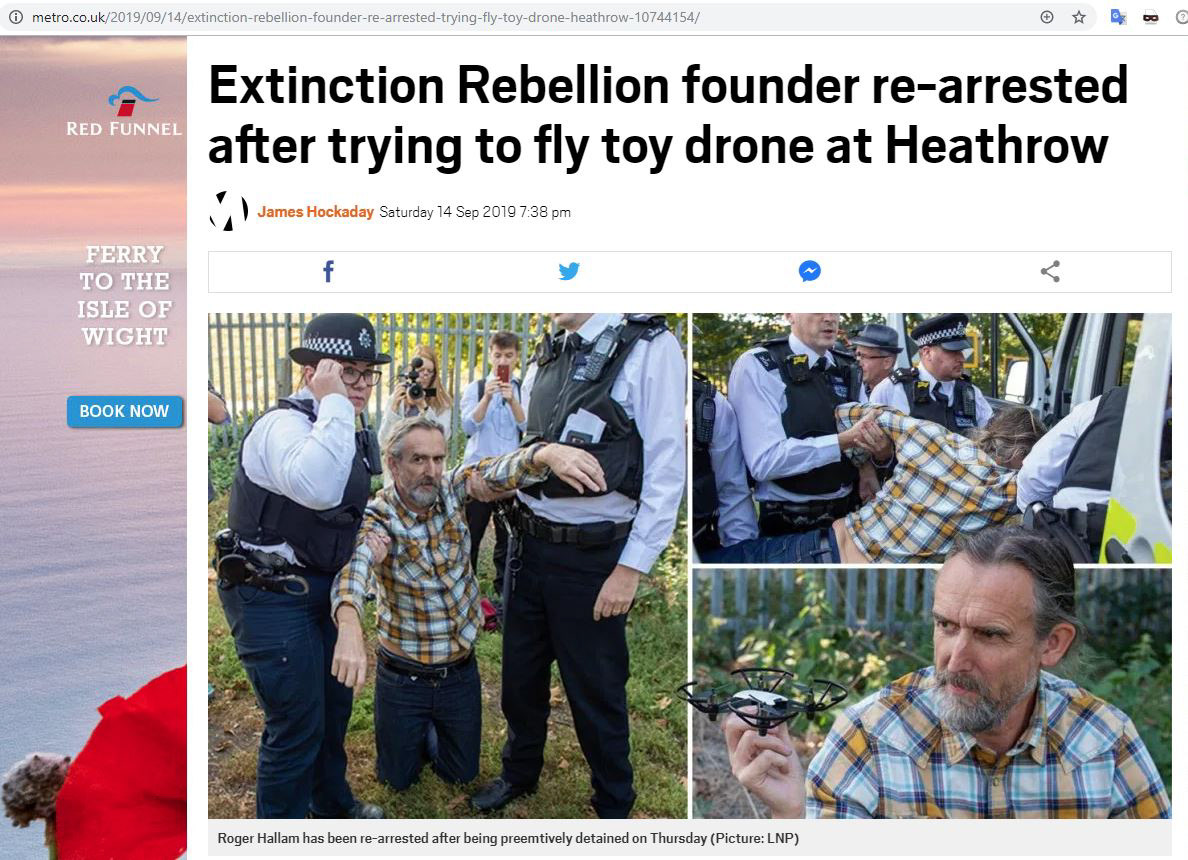Click the incognito mask extension icon
1188x860 pixels.
[x=1150, y=17]
